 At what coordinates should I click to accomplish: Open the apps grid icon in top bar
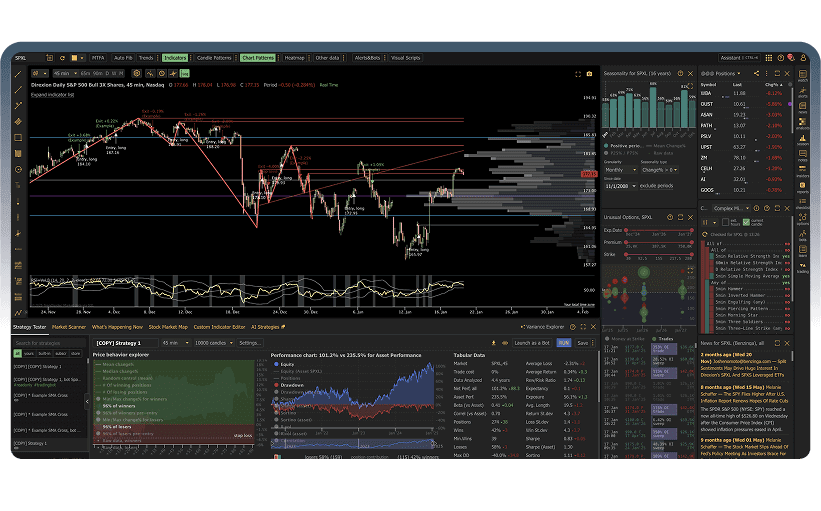click(769, 58)
